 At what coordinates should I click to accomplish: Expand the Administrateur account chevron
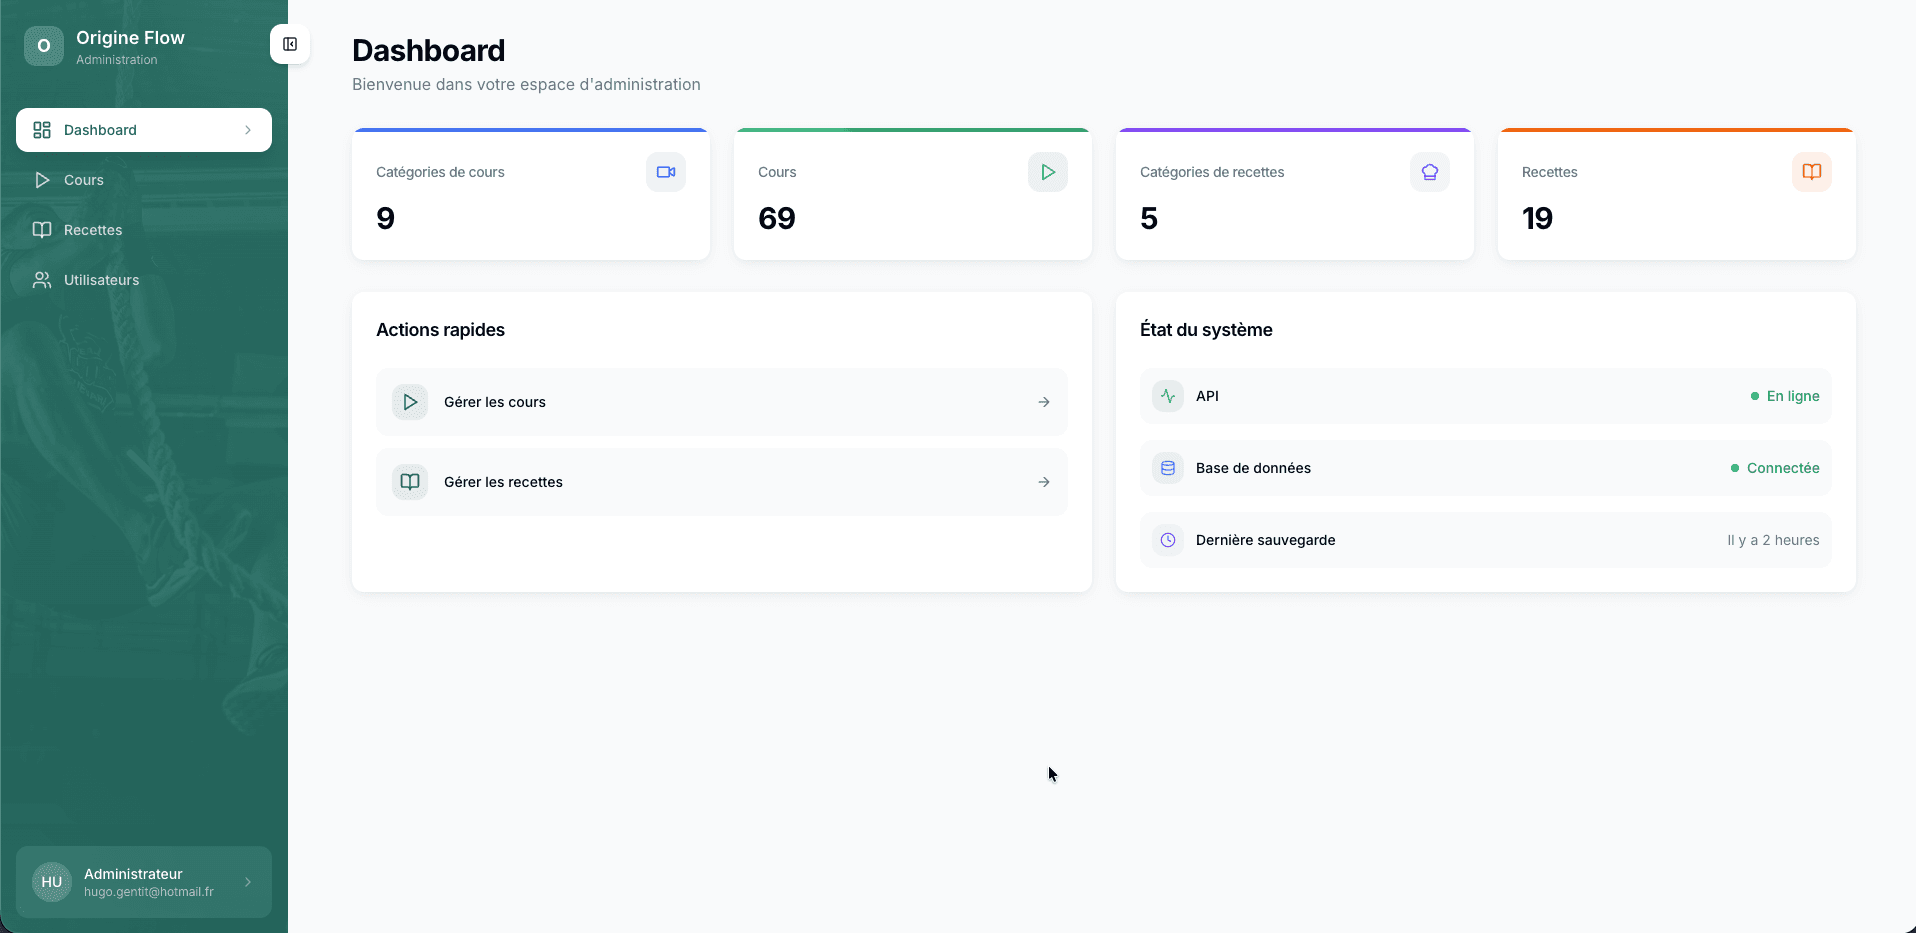click(247, 882)
